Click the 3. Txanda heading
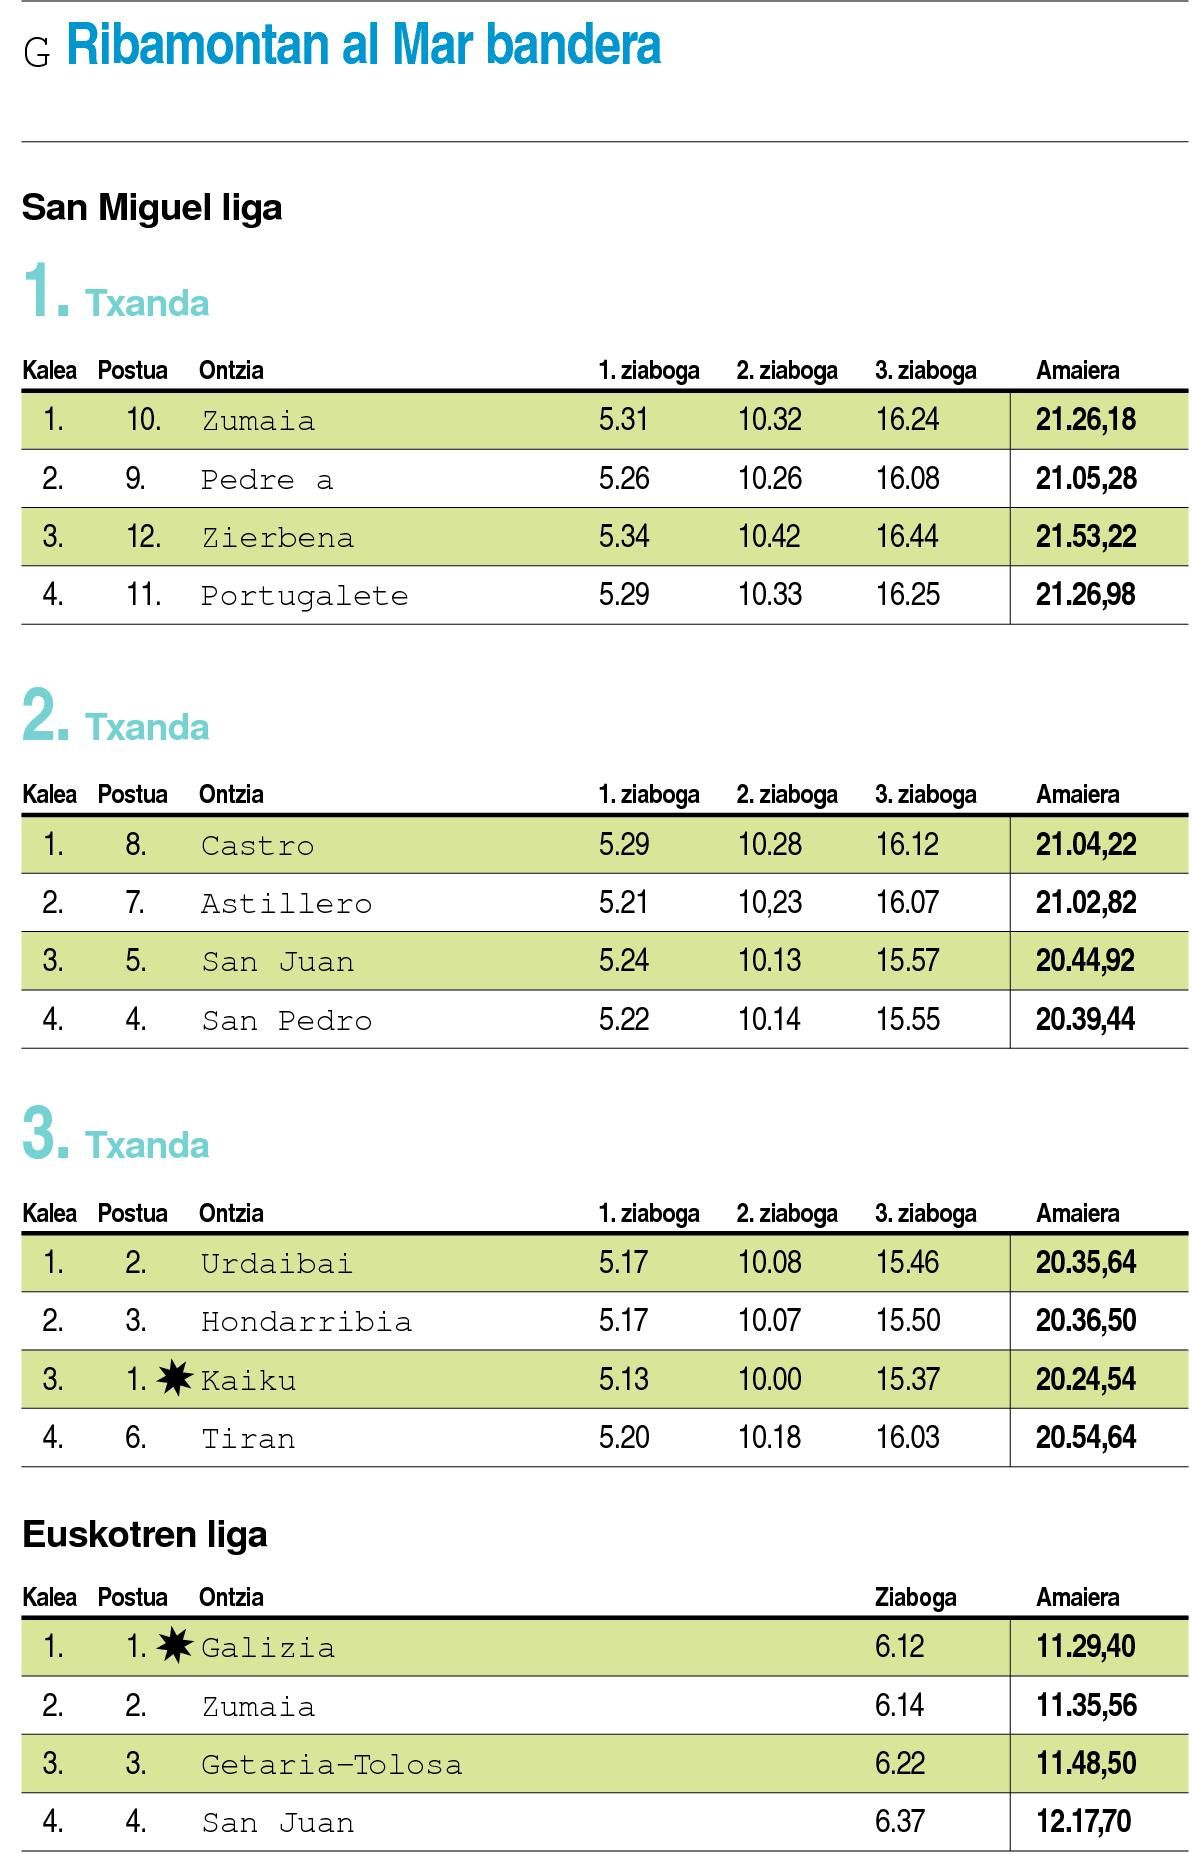 (116, 1134)
